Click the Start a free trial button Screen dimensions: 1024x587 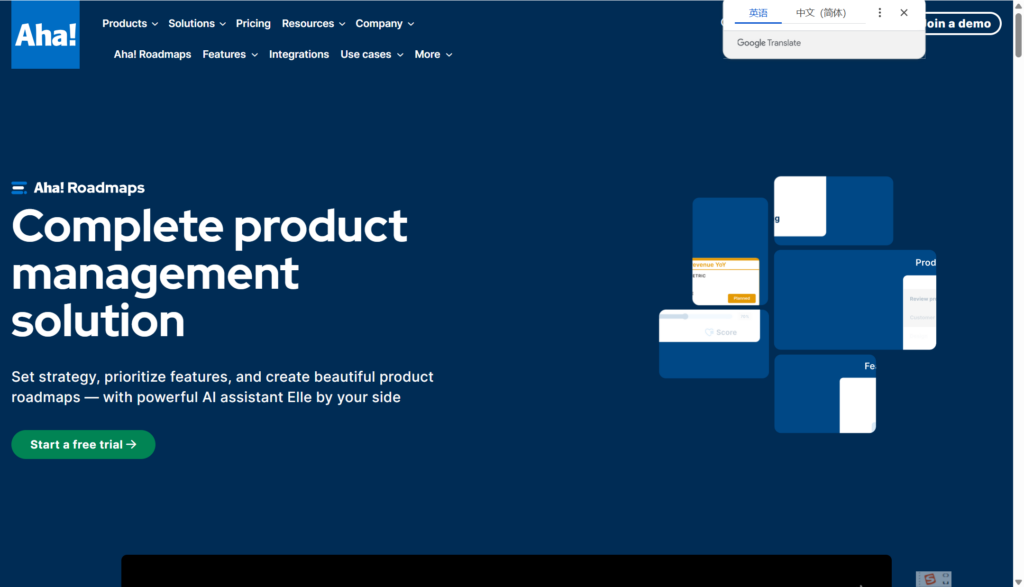click(83, 445)
